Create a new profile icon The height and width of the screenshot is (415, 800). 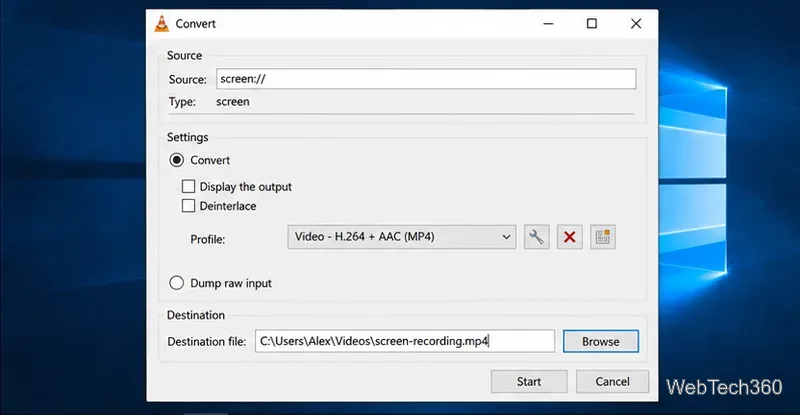coord(603,237)
